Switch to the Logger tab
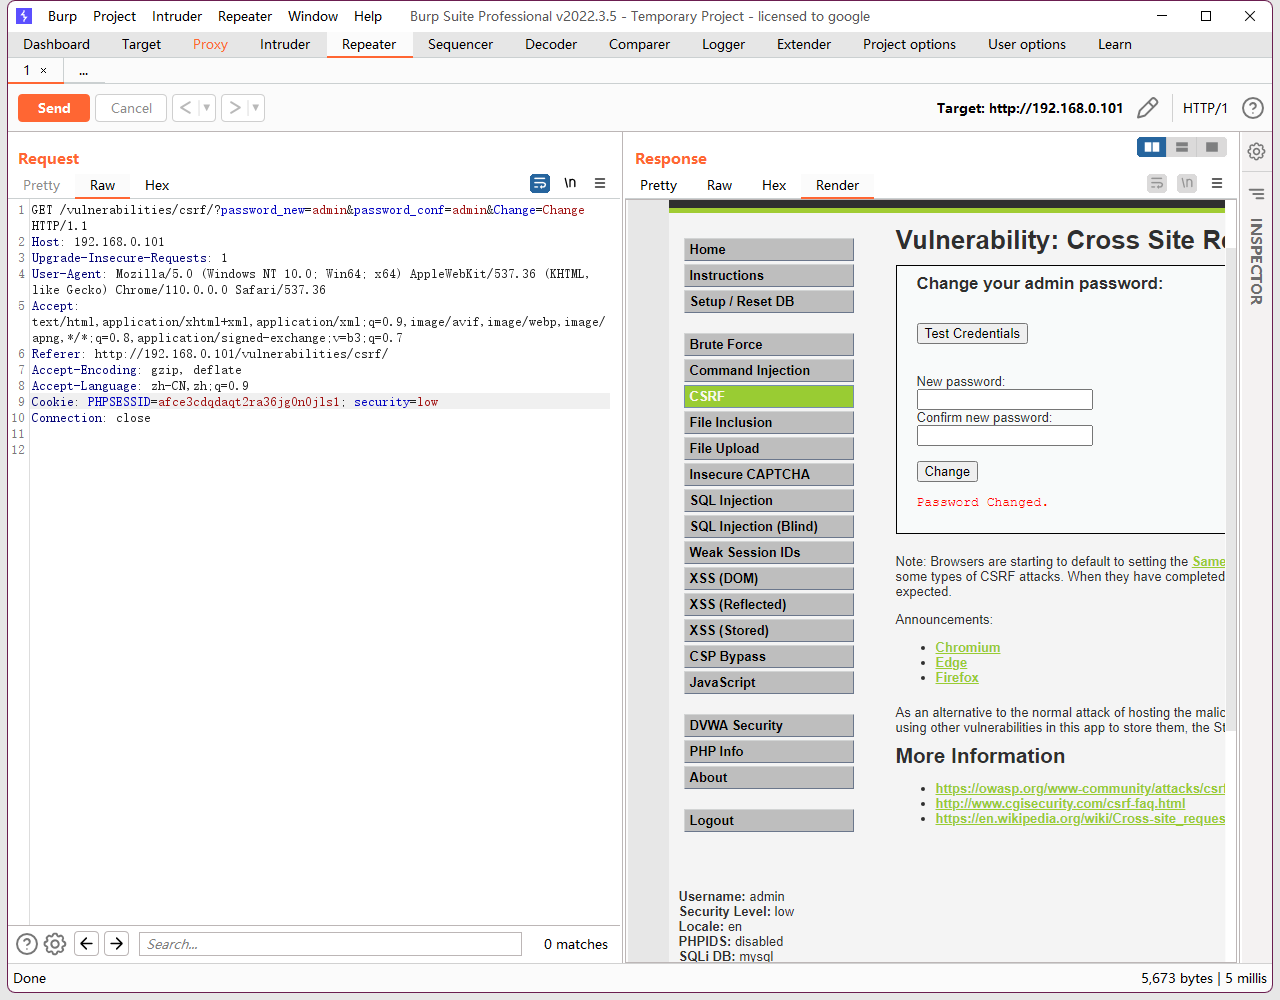This screenshot has width=1280, height=1000. 723,44
